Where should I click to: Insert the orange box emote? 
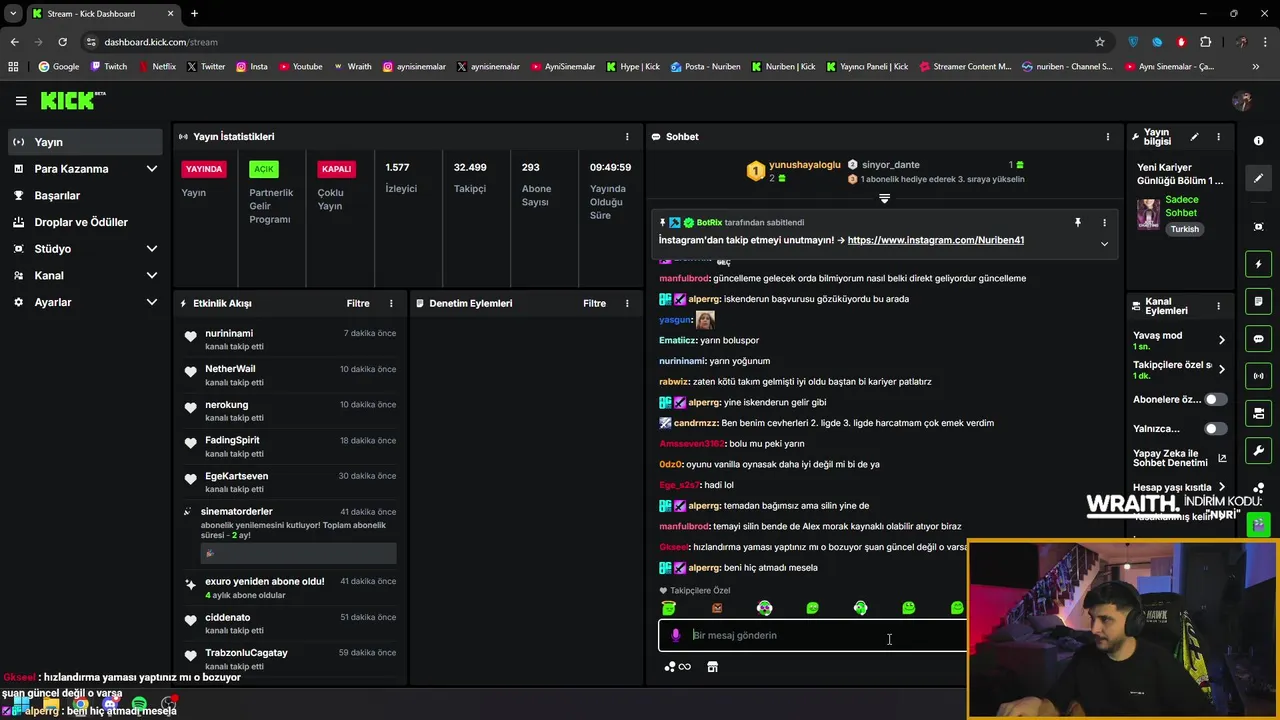click(x=716, y=608)
